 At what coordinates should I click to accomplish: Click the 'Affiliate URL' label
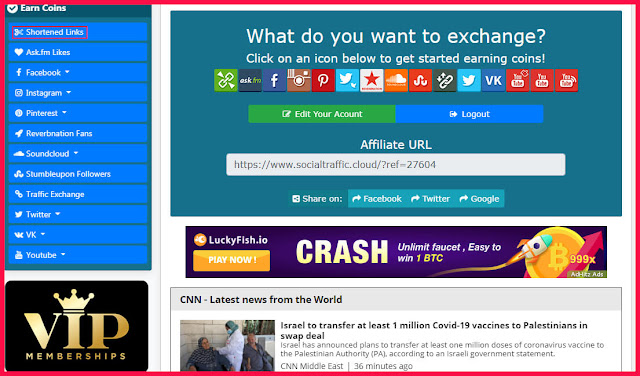pyautogui.click(x=396, y=145)
